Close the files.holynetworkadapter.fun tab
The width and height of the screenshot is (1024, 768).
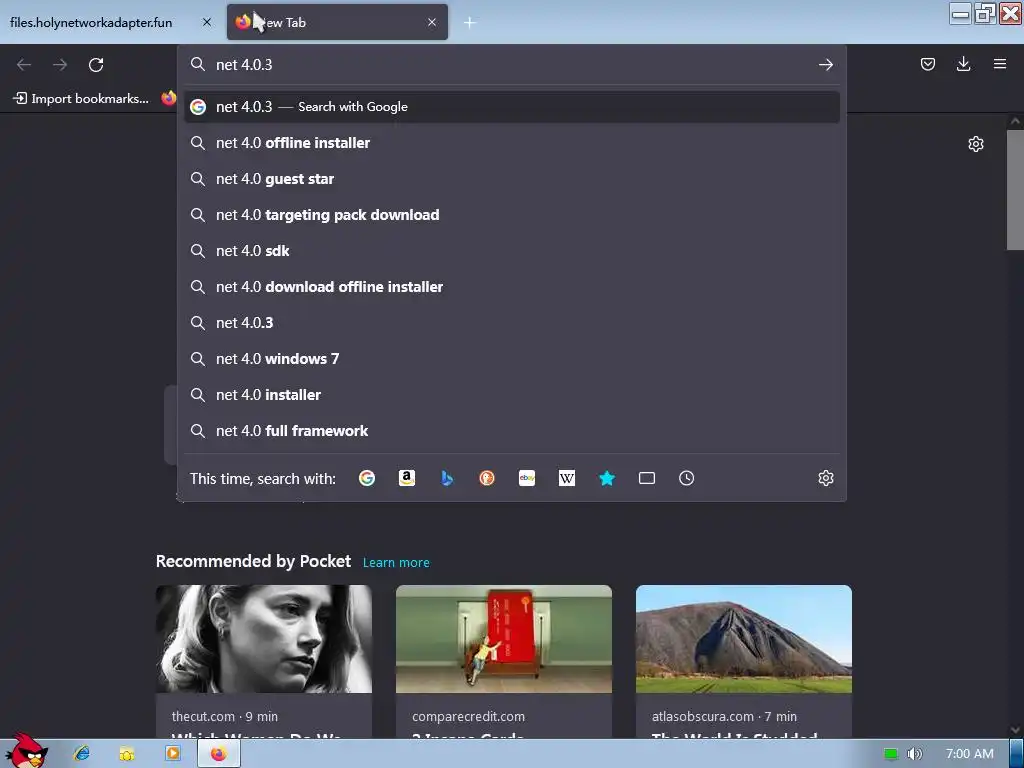[206, 22]
